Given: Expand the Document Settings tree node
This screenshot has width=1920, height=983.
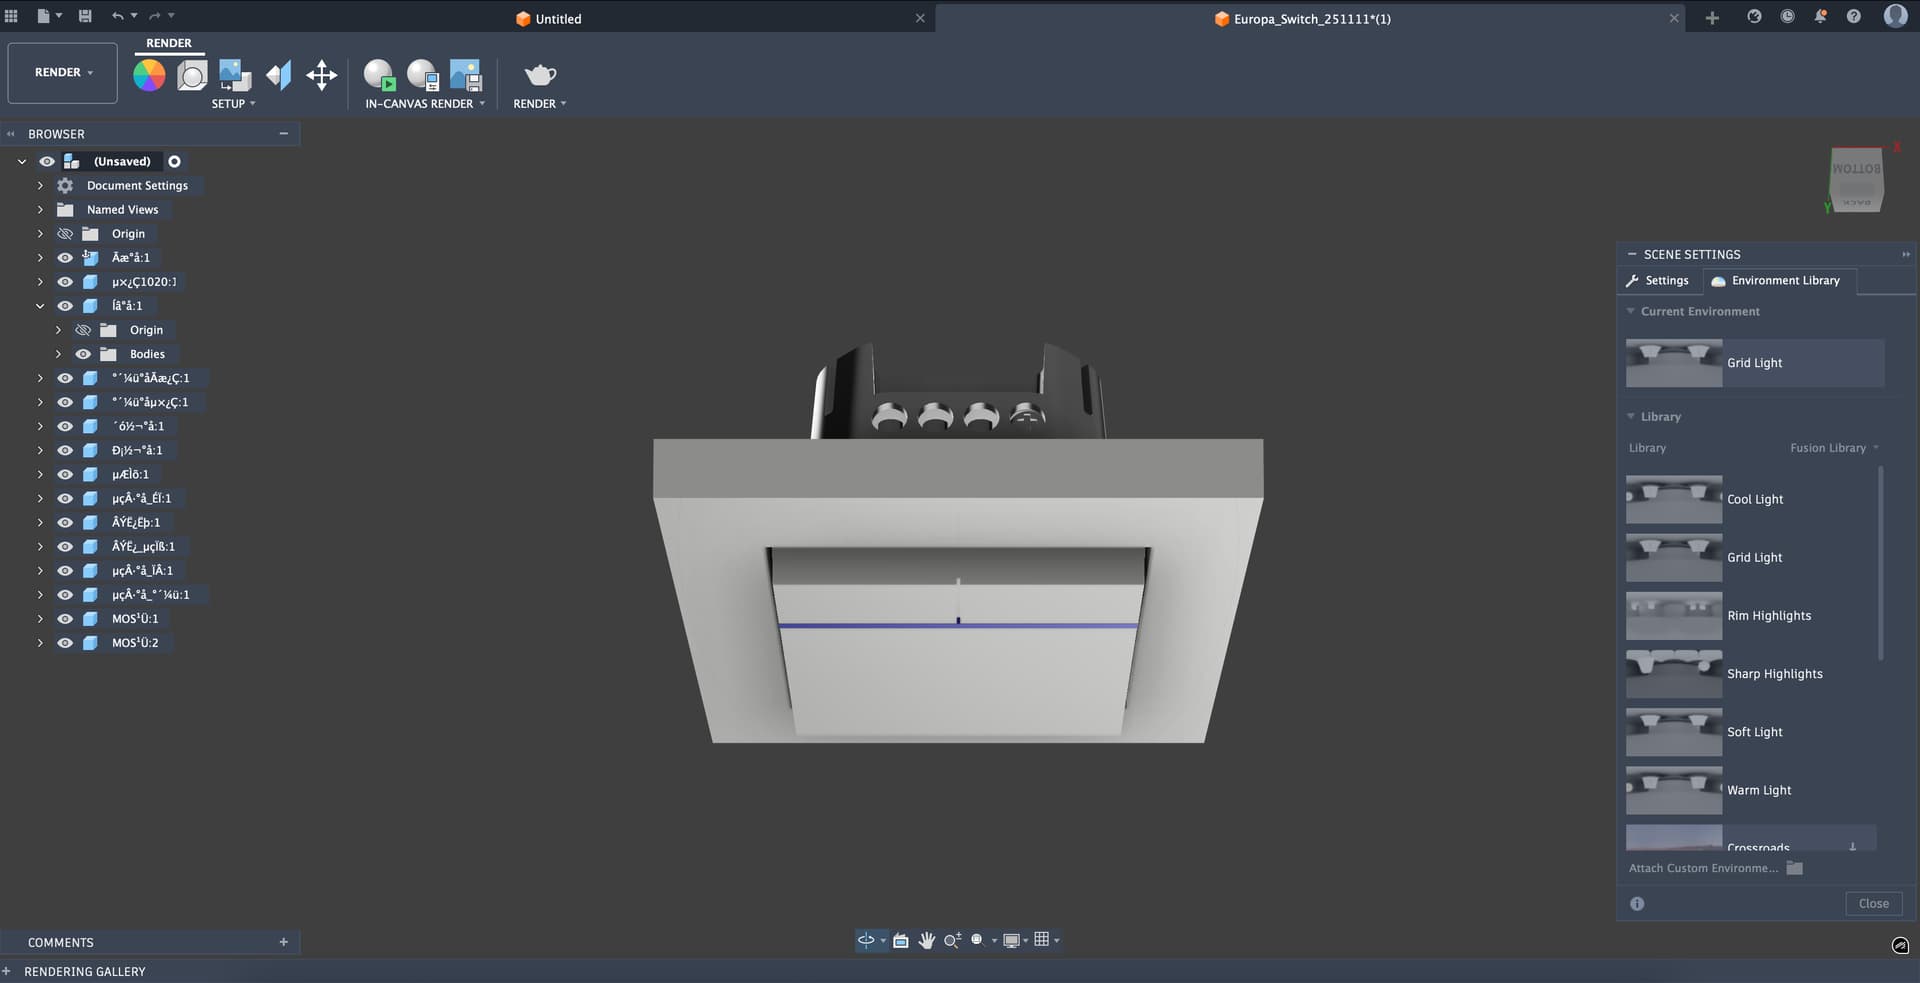Looking at the screenshot, I should click(40, 186).
